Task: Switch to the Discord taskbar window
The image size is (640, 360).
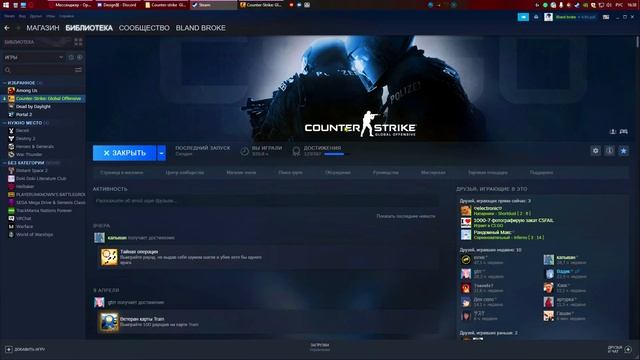Action: (118, 5)
